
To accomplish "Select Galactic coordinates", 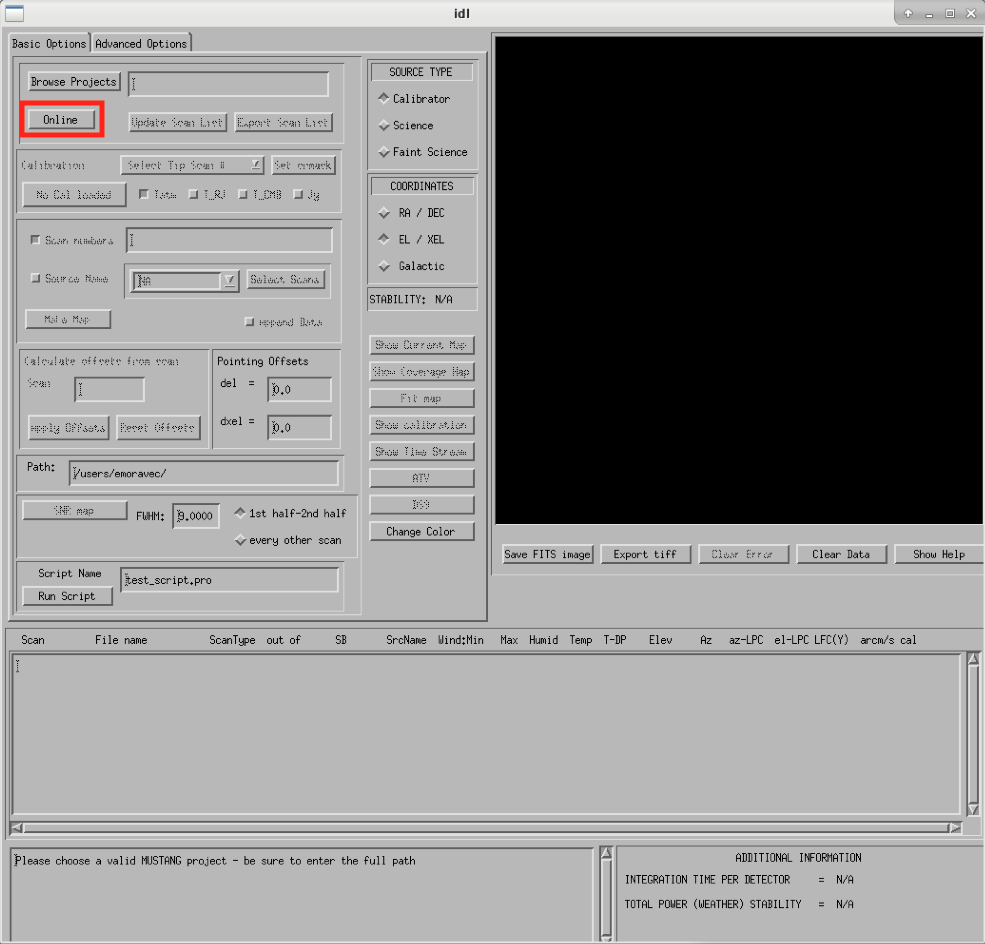I will [x=384, y=266].
